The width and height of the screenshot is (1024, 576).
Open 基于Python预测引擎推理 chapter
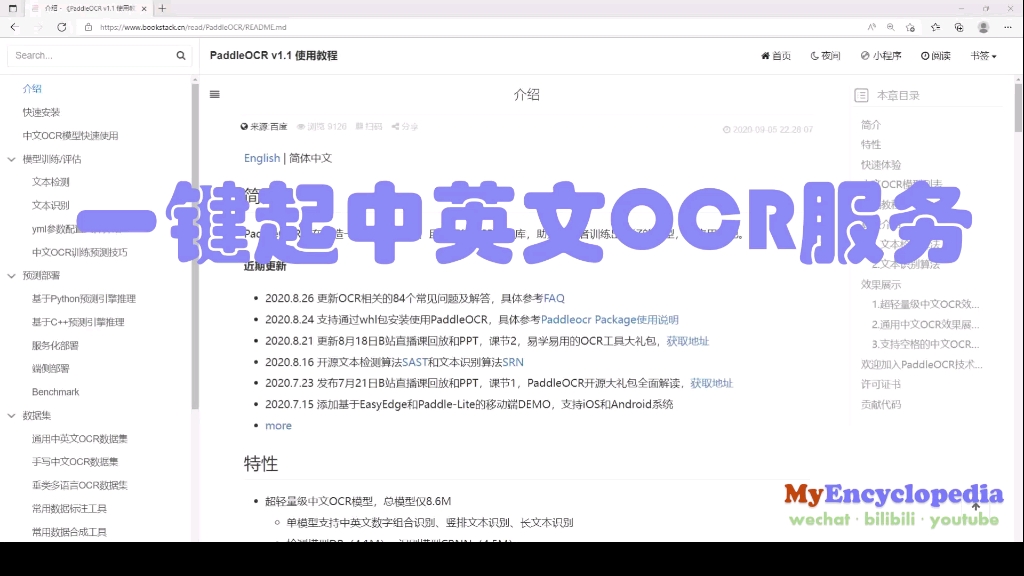pos(84,298)
